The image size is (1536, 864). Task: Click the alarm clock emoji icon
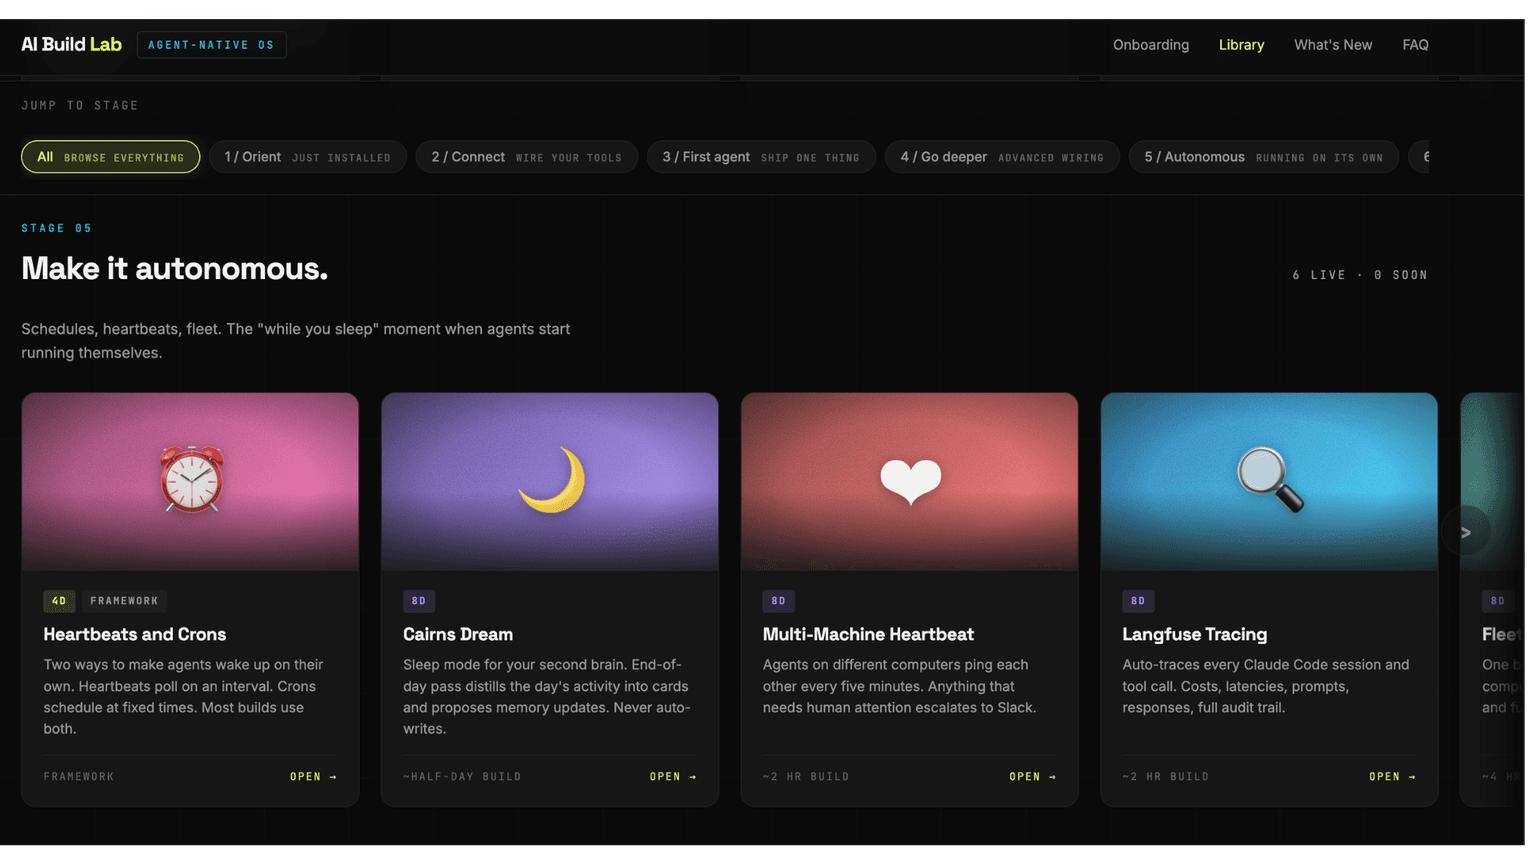coord(191,480)
